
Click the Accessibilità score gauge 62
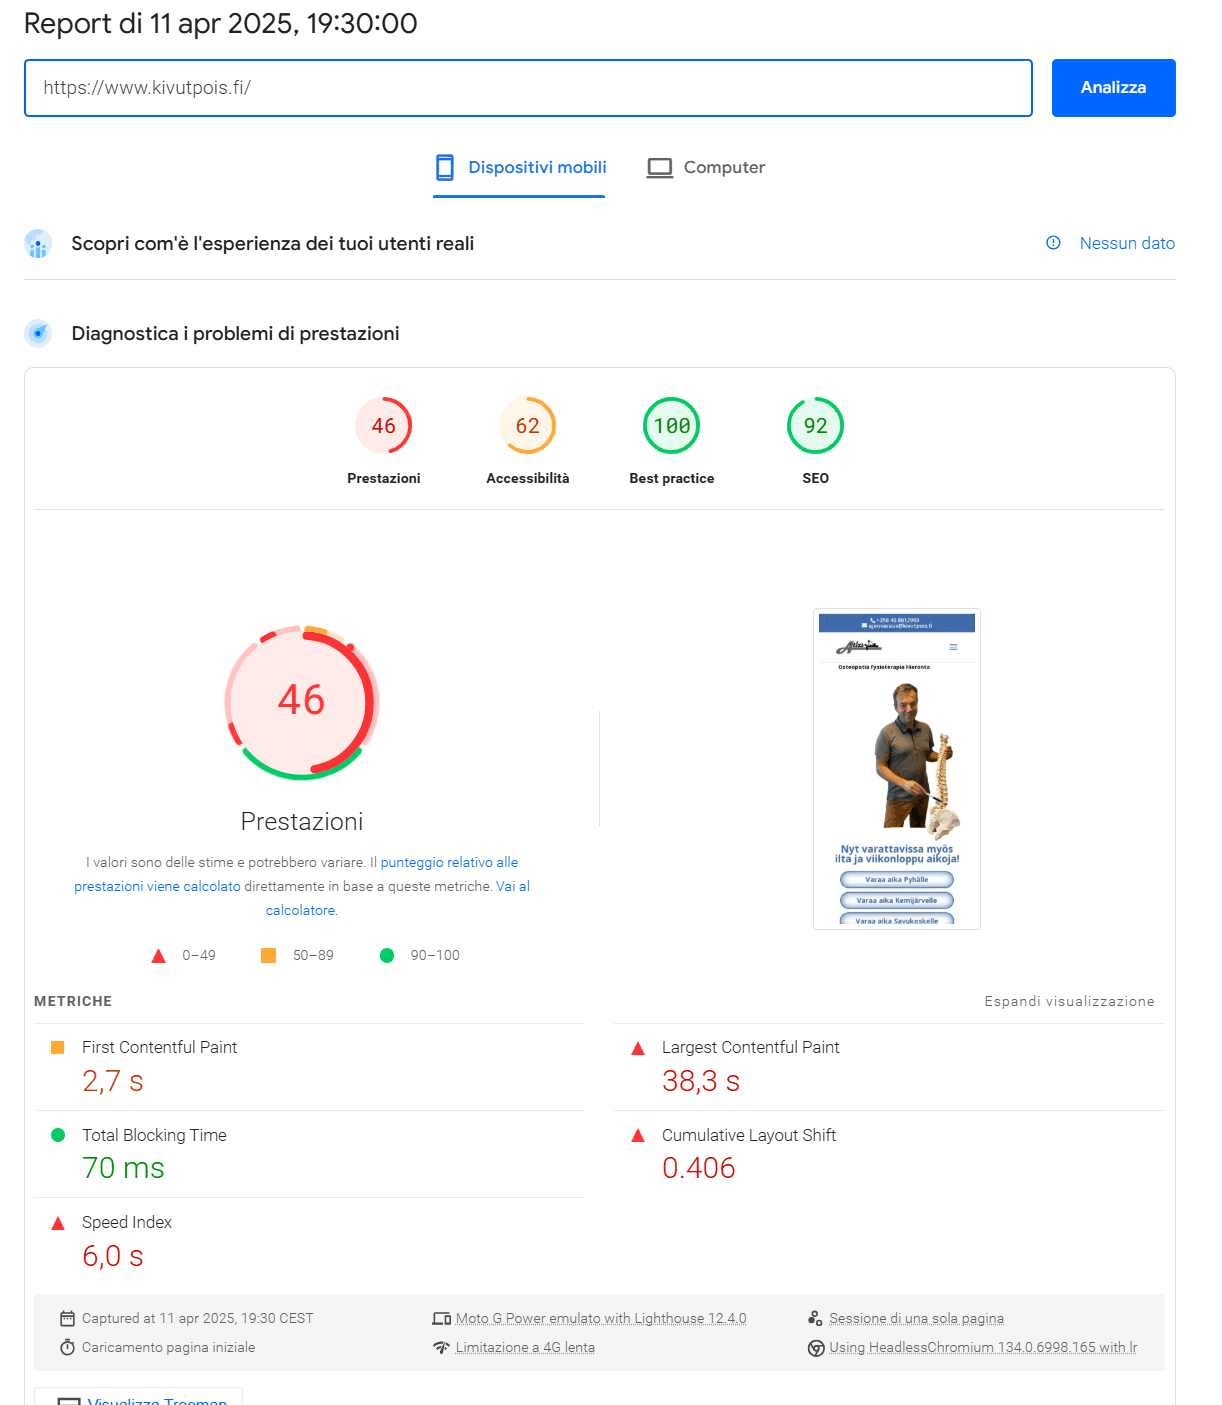528,426
